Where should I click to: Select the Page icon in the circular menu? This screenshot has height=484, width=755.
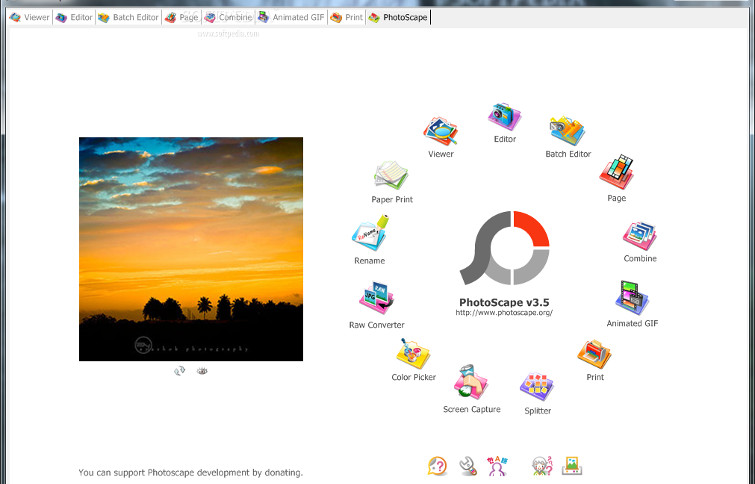pyautogui.click(x=616, y=172)
